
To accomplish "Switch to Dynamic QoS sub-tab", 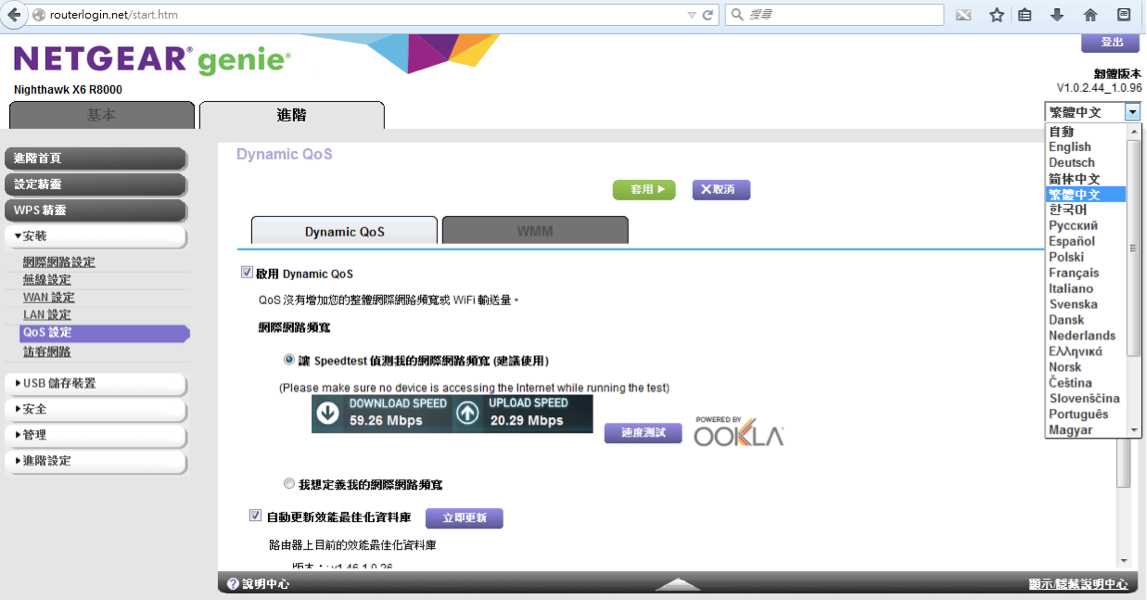I will pos(345,231).
